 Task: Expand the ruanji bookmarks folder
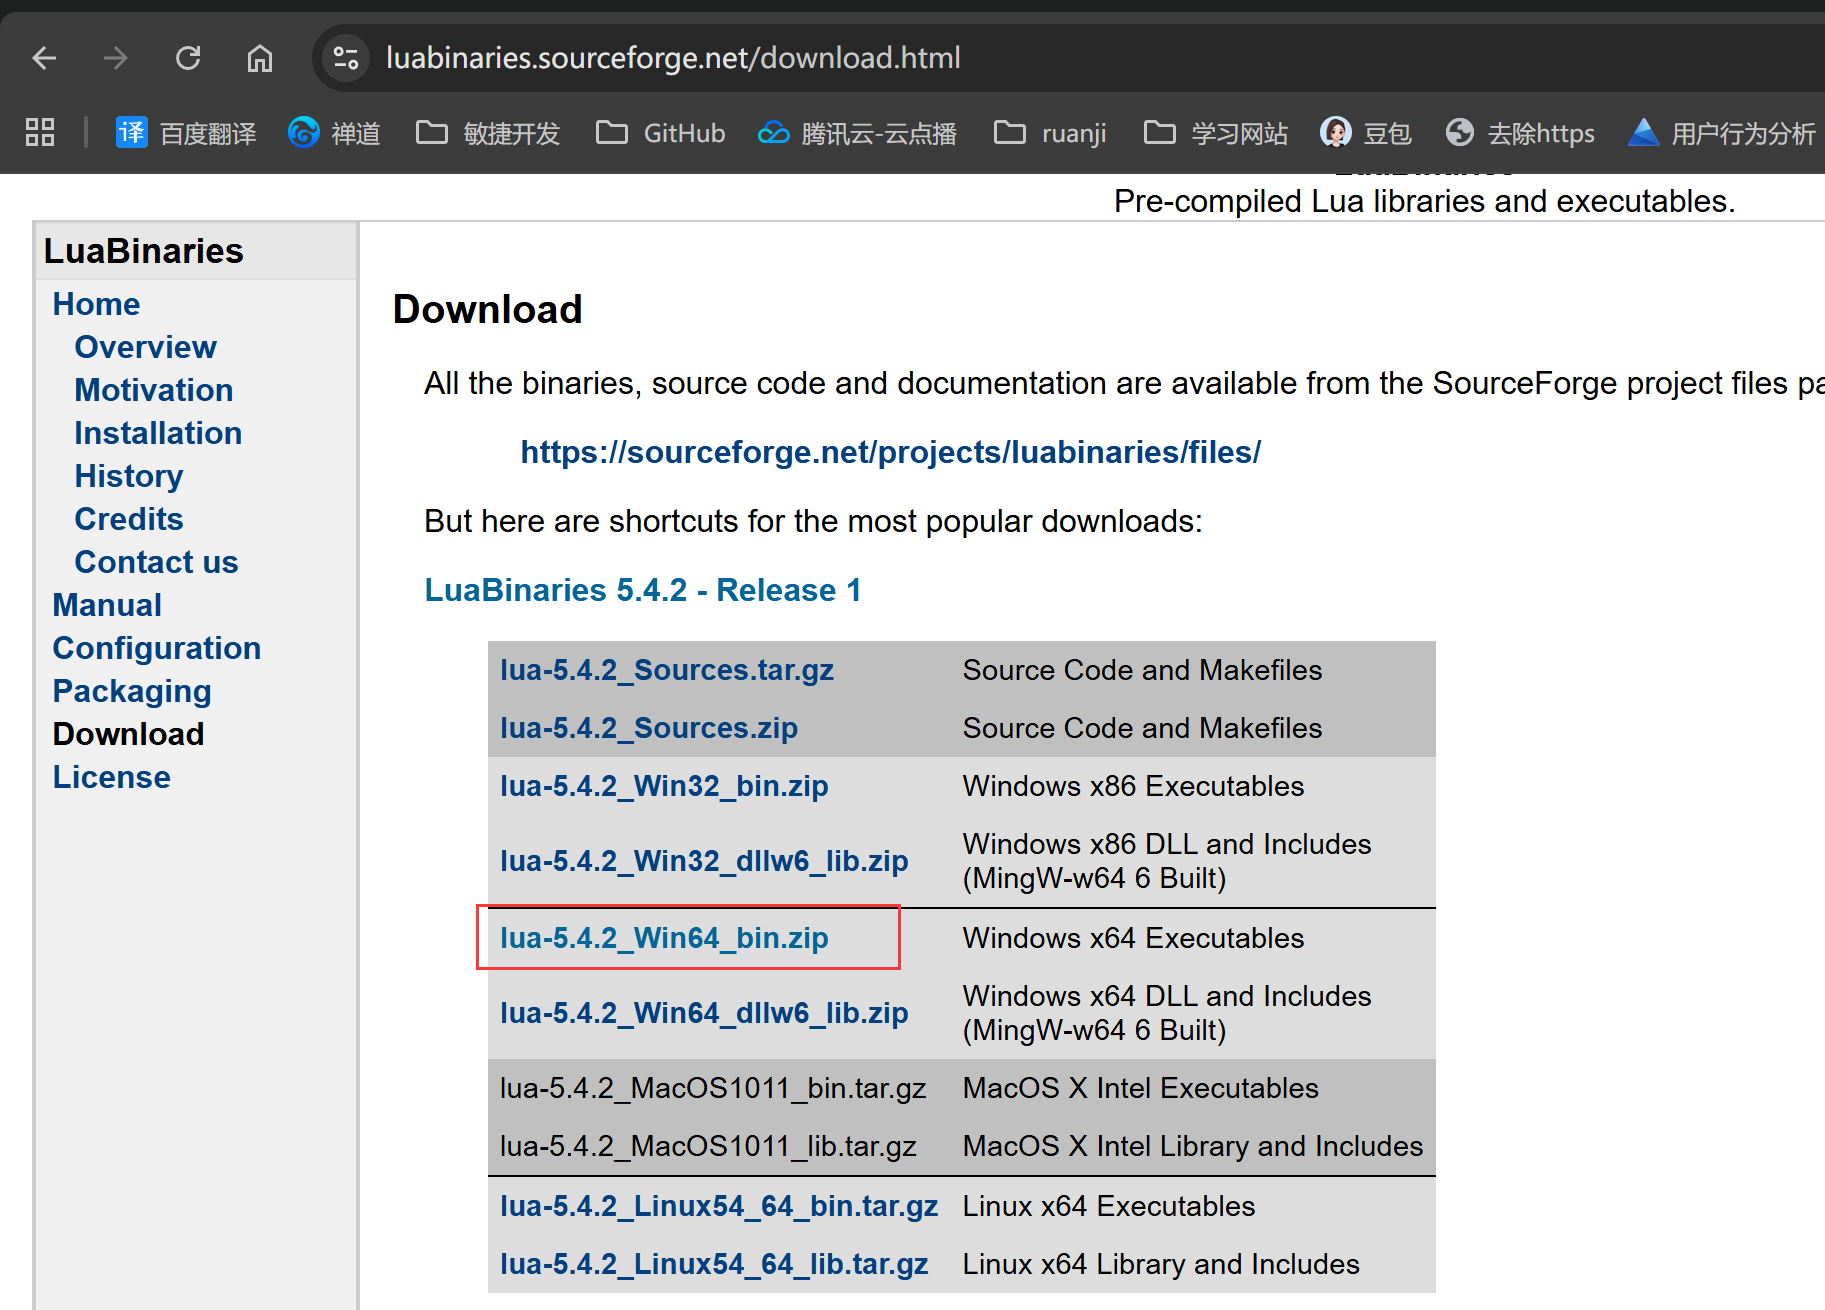(1050, 132)
